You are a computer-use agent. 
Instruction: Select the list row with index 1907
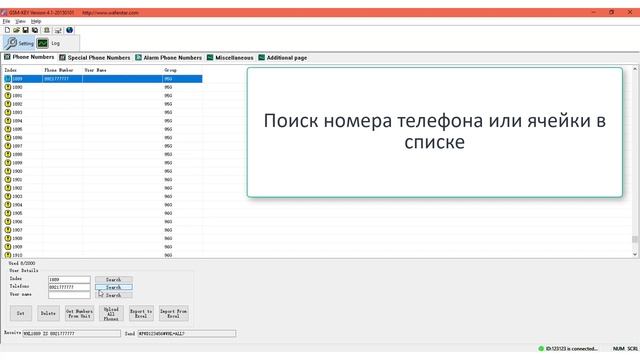103,230
